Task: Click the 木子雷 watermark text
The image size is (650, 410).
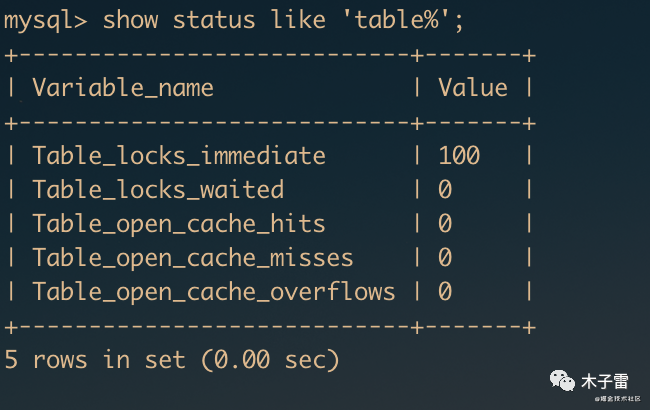Action: 605,382
